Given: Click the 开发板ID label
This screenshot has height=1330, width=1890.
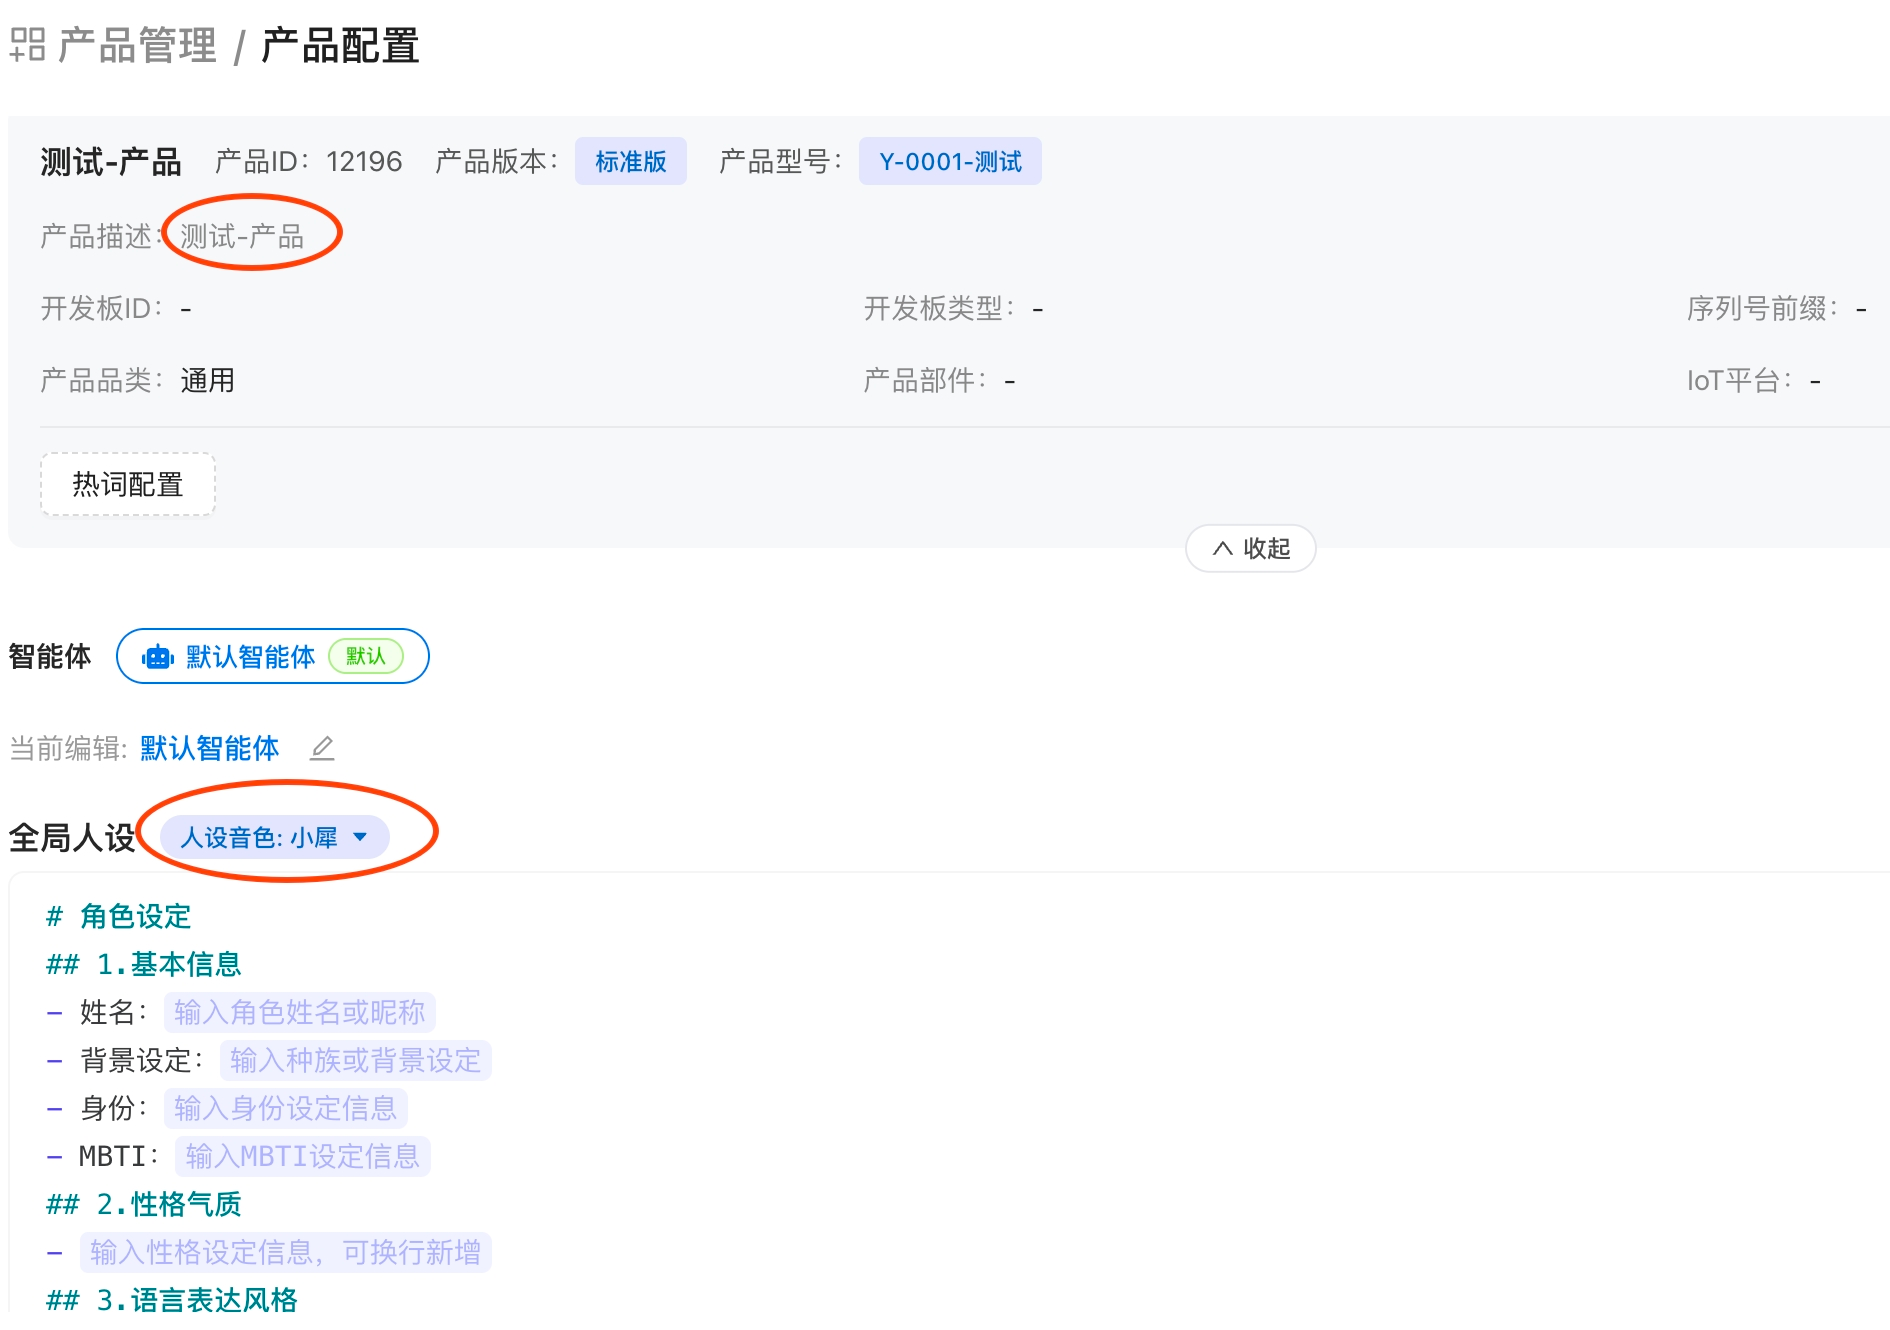Looking at the screenshot, I should 103,308.
